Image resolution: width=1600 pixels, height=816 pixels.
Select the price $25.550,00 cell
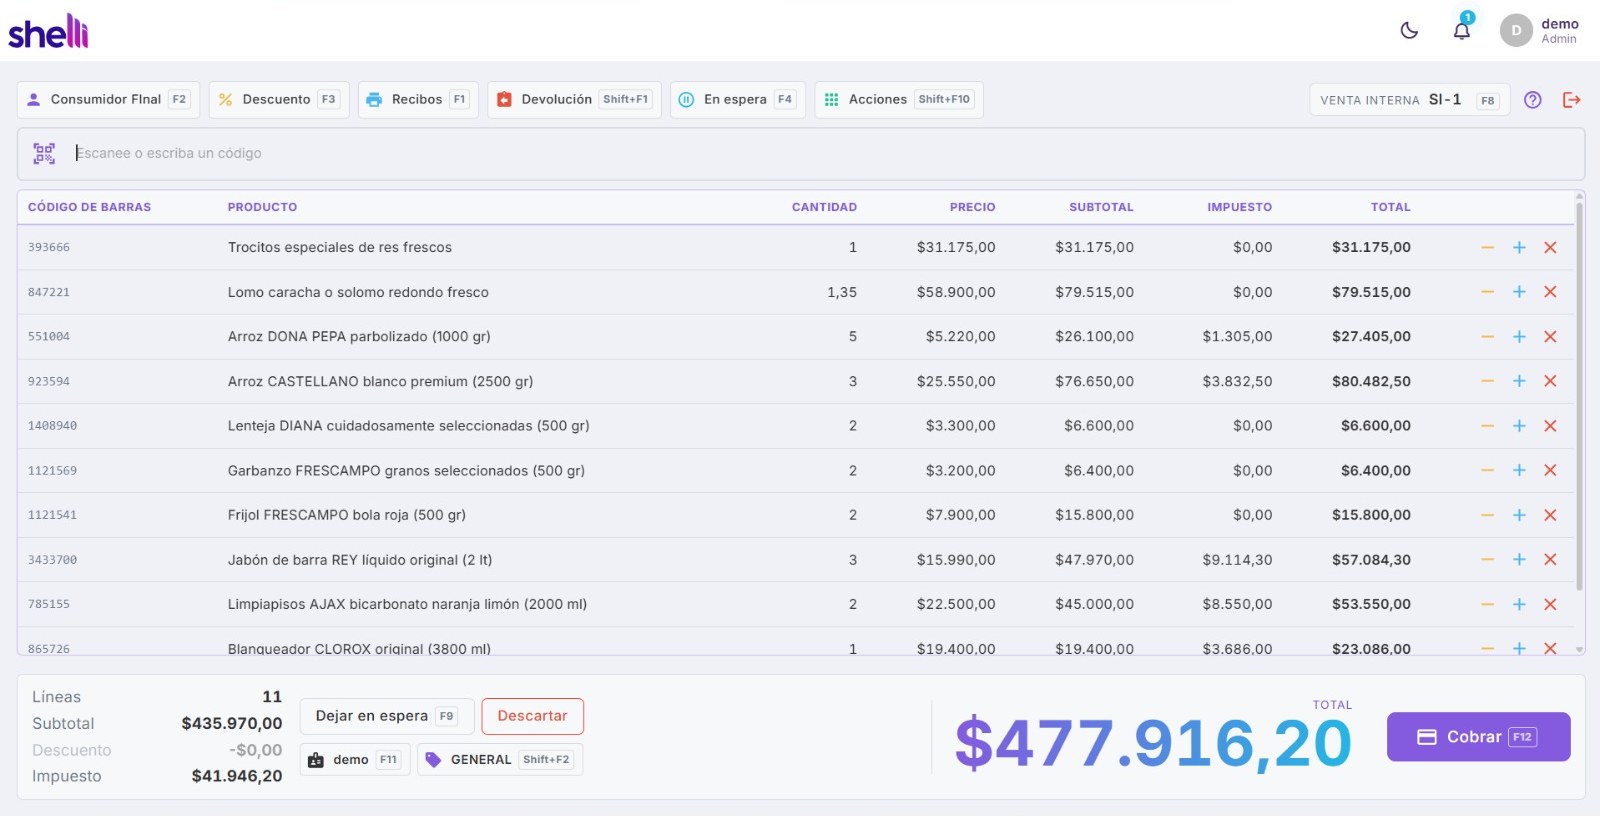click(956, 381)
